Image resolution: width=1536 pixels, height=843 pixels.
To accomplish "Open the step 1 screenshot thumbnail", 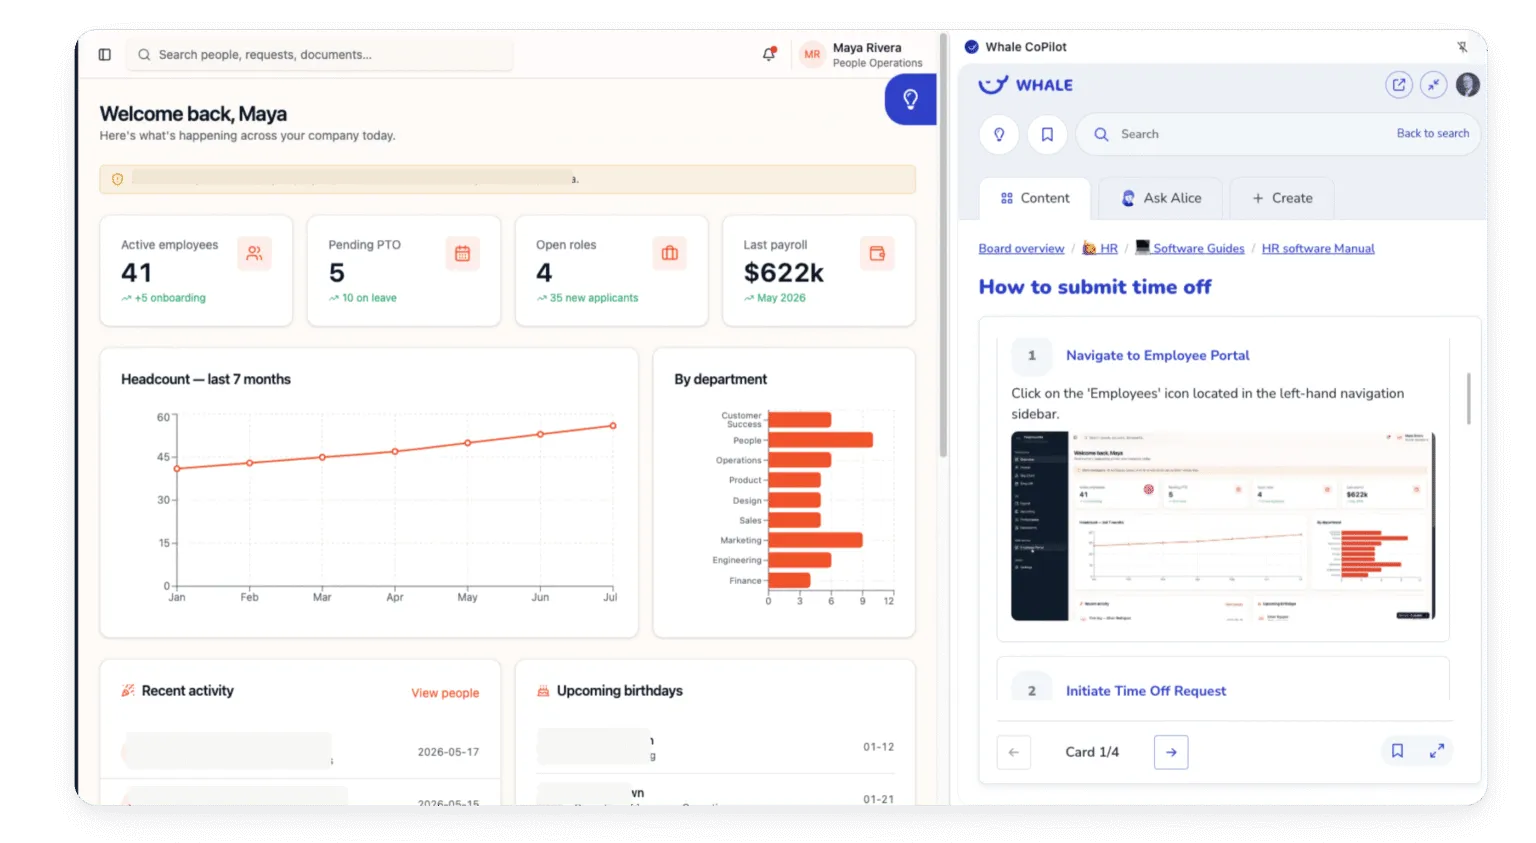I will pyautogui.click(x=1223, y=526).
